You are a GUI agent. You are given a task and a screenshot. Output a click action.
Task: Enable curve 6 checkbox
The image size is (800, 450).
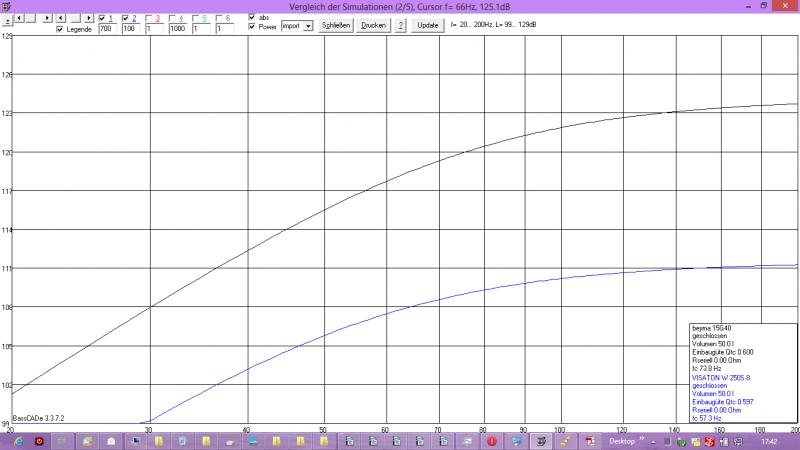219,18
